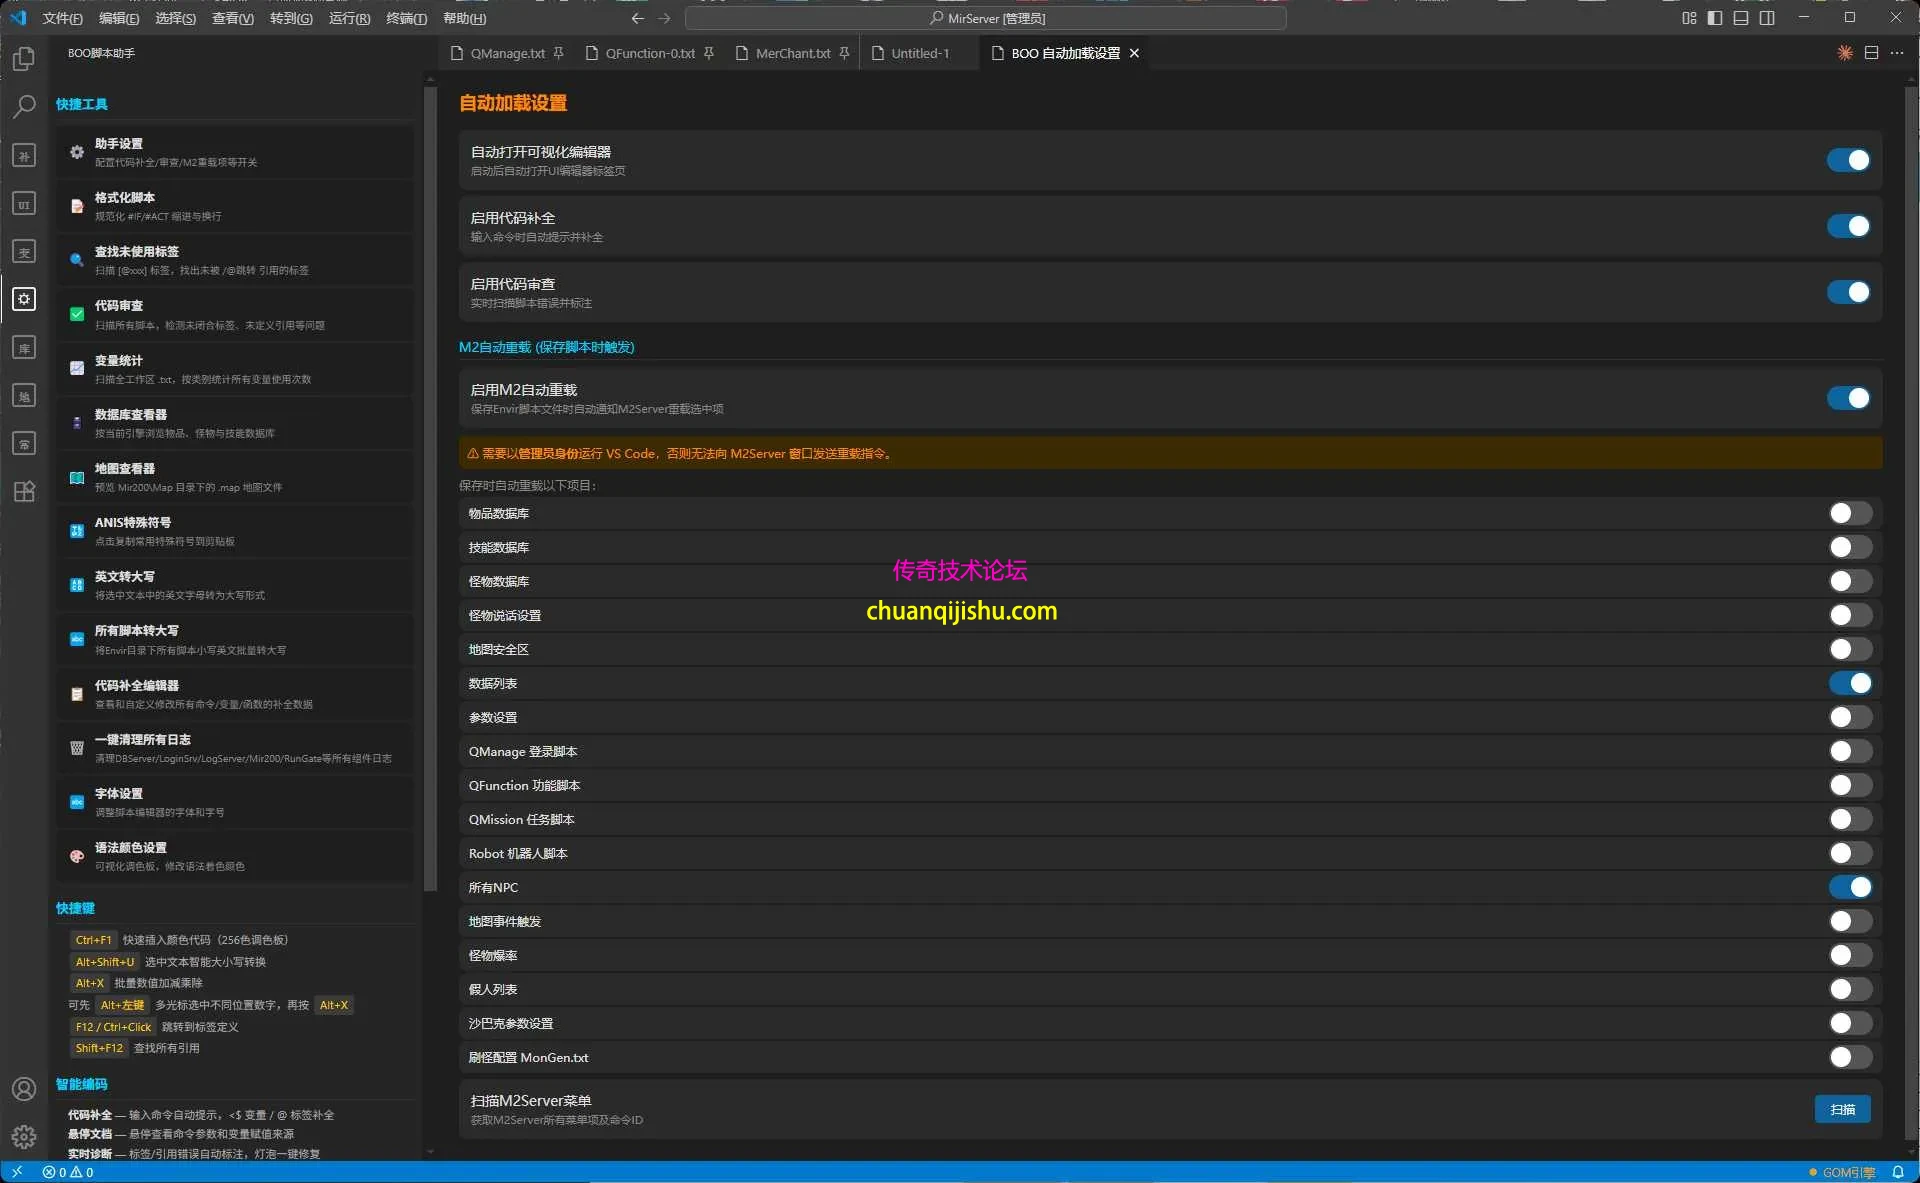The height and width of the screenshot is (1183, 1920).
Task: Open the 帮助(H) menu
Action: tap(464, 18)
